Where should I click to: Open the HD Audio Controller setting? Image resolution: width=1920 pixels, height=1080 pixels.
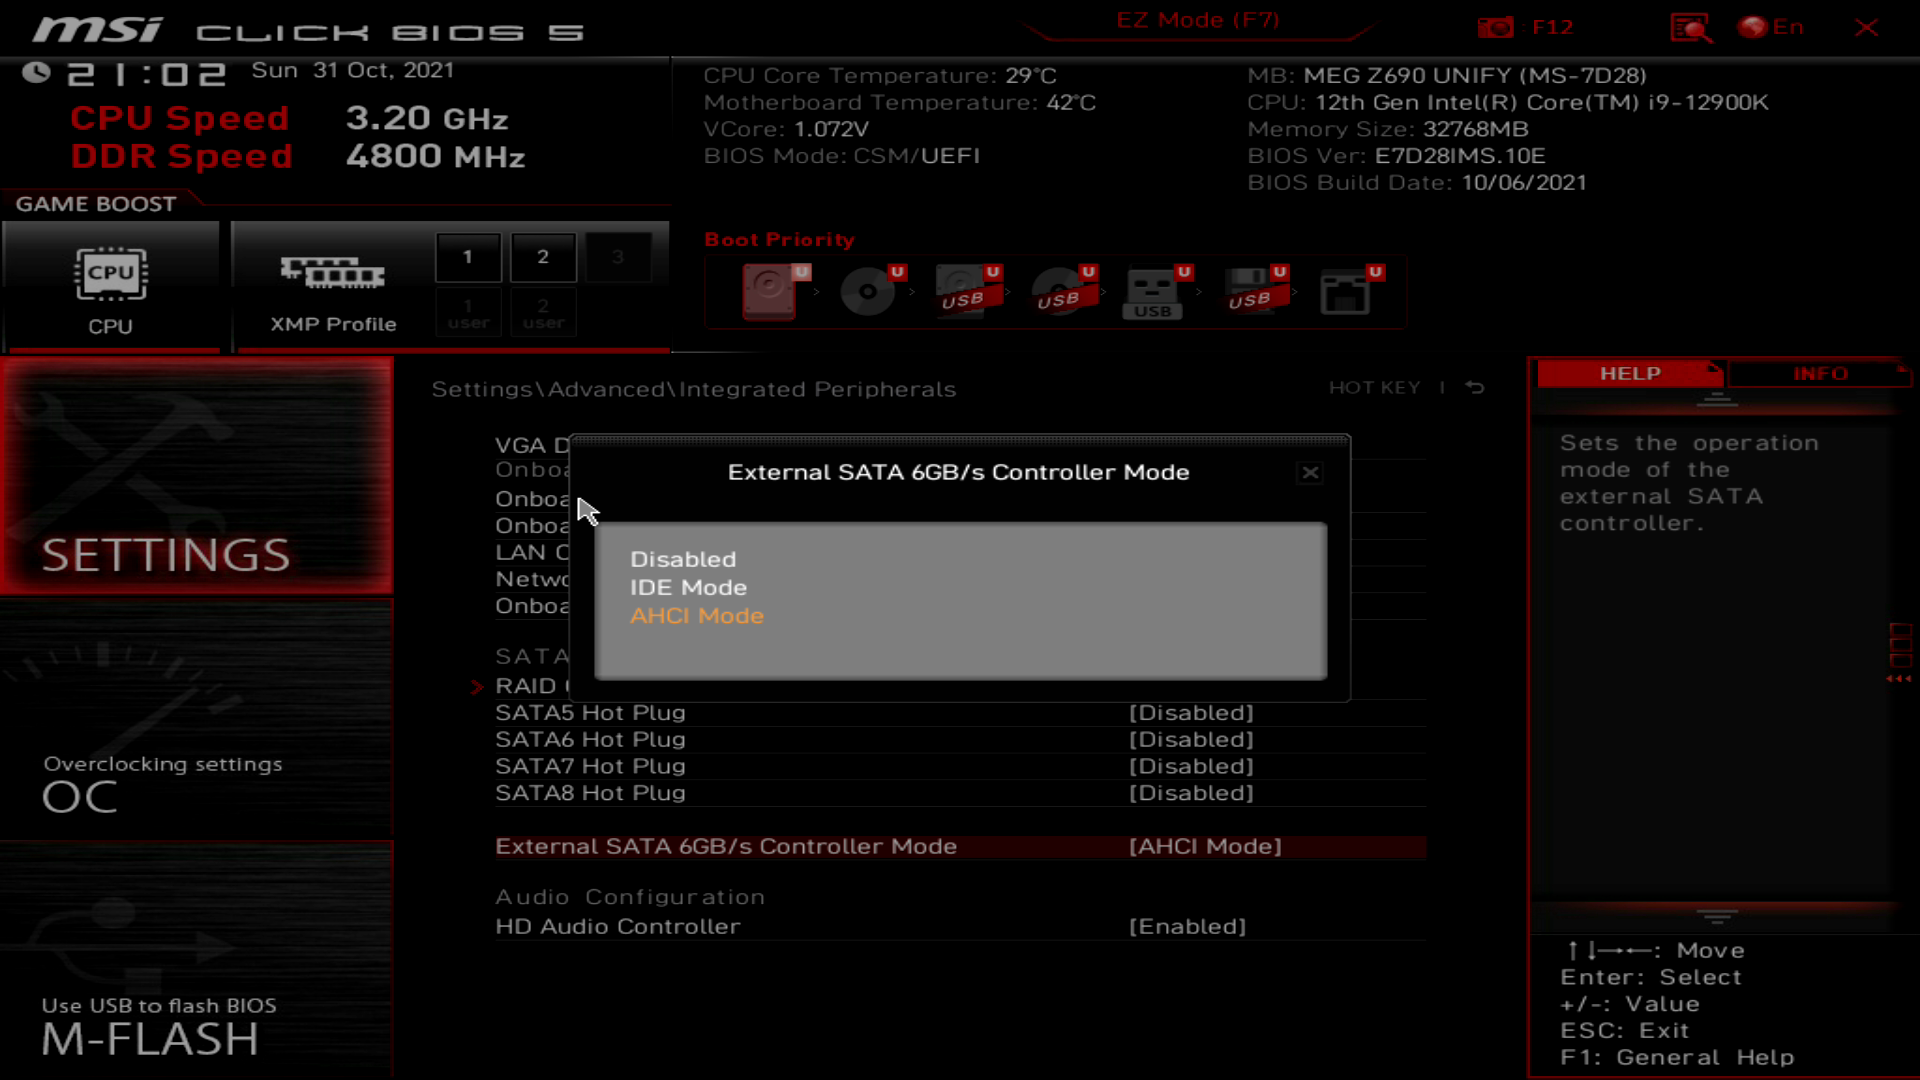617,926
